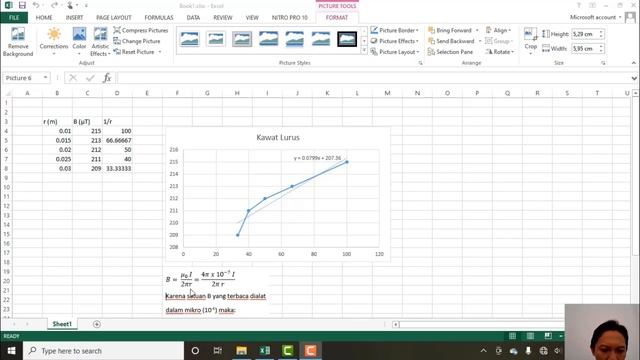Click the Excel icon in the taskbar

(264, 351)
